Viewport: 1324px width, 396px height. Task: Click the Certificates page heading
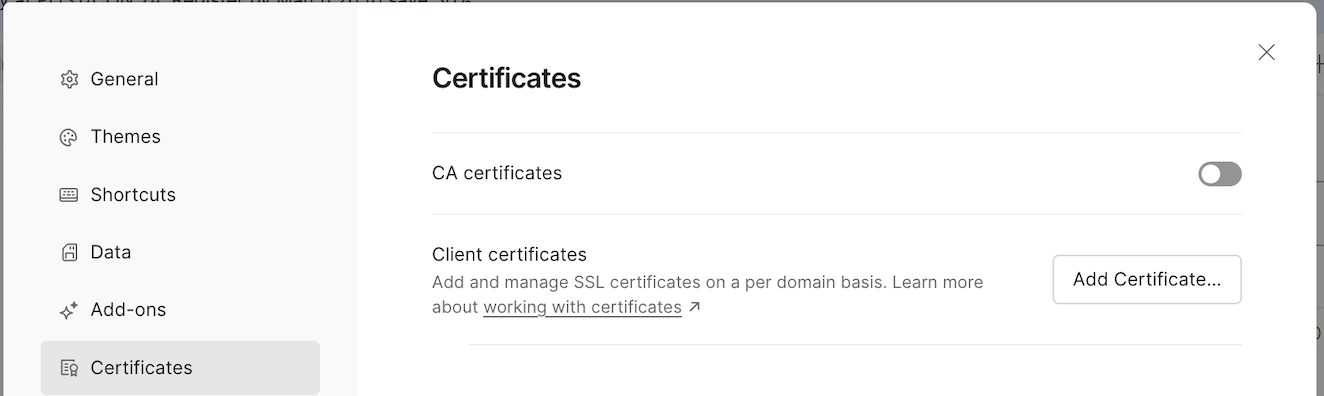(506, 78)
